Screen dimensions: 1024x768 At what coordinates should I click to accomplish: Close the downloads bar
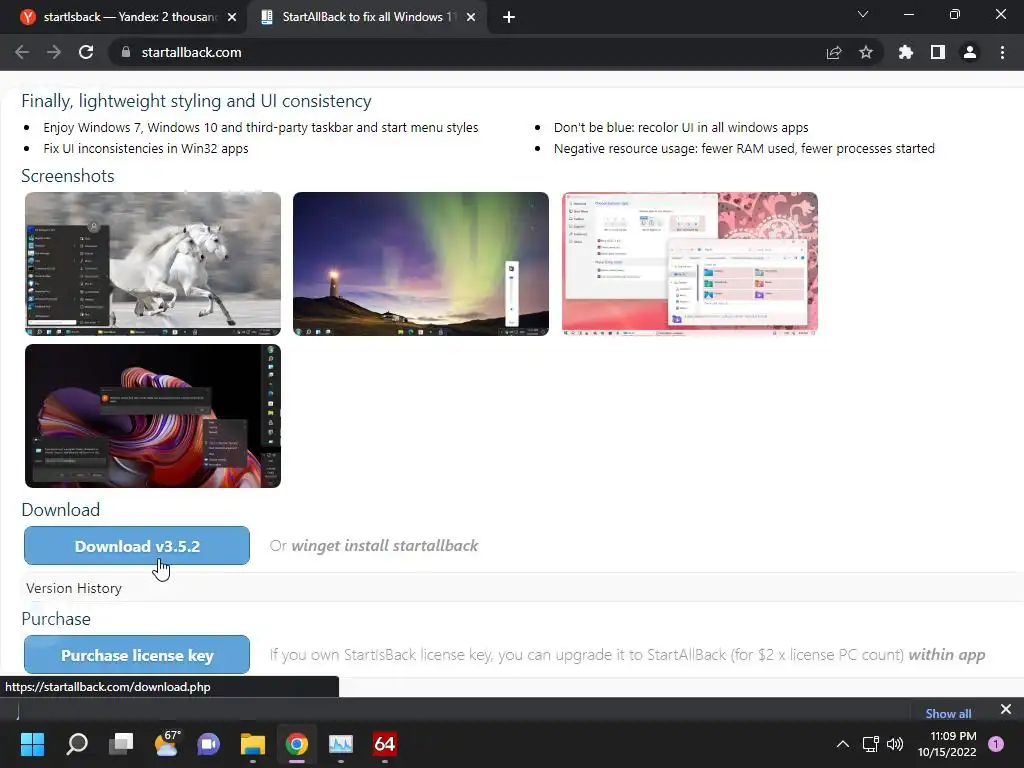tap(1006, 709)
